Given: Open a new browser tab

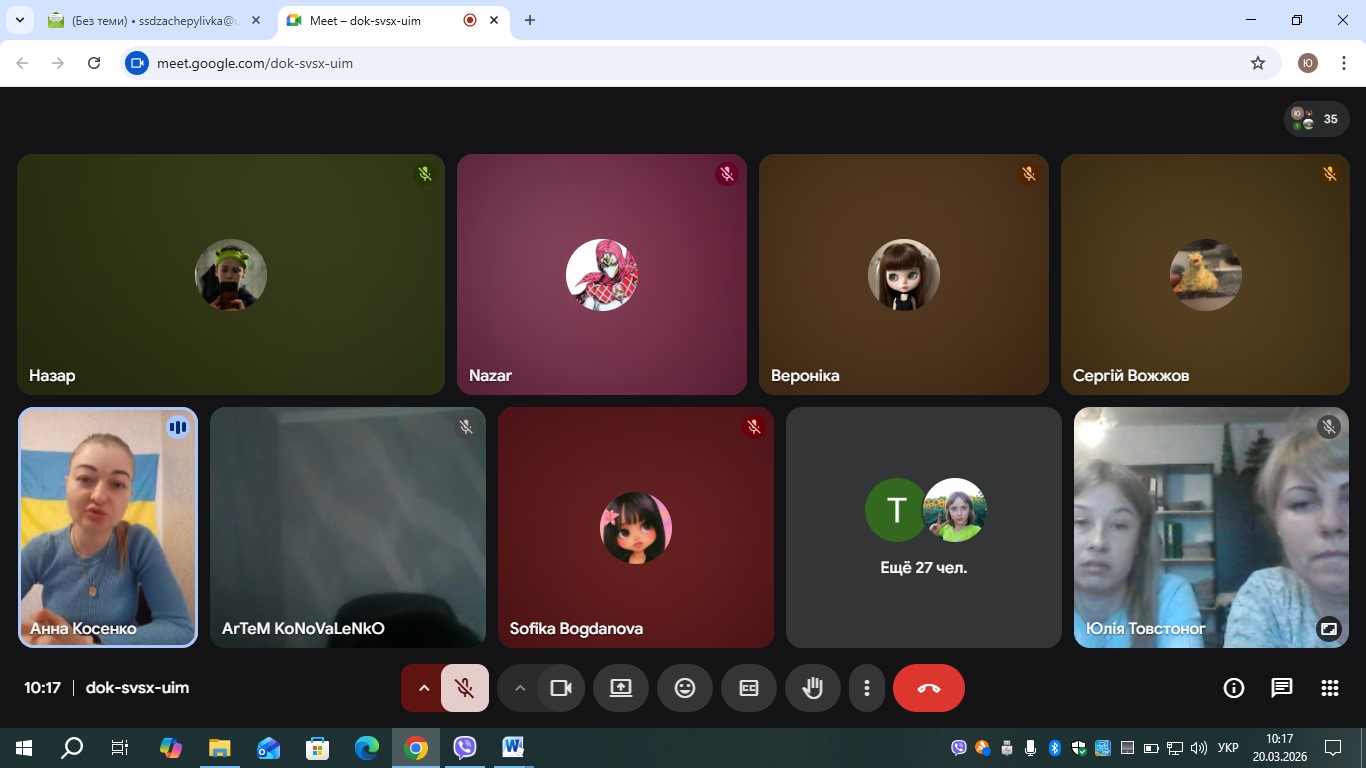Looking at the screenshot, I should pyautogui.click(x=530, y=21).
